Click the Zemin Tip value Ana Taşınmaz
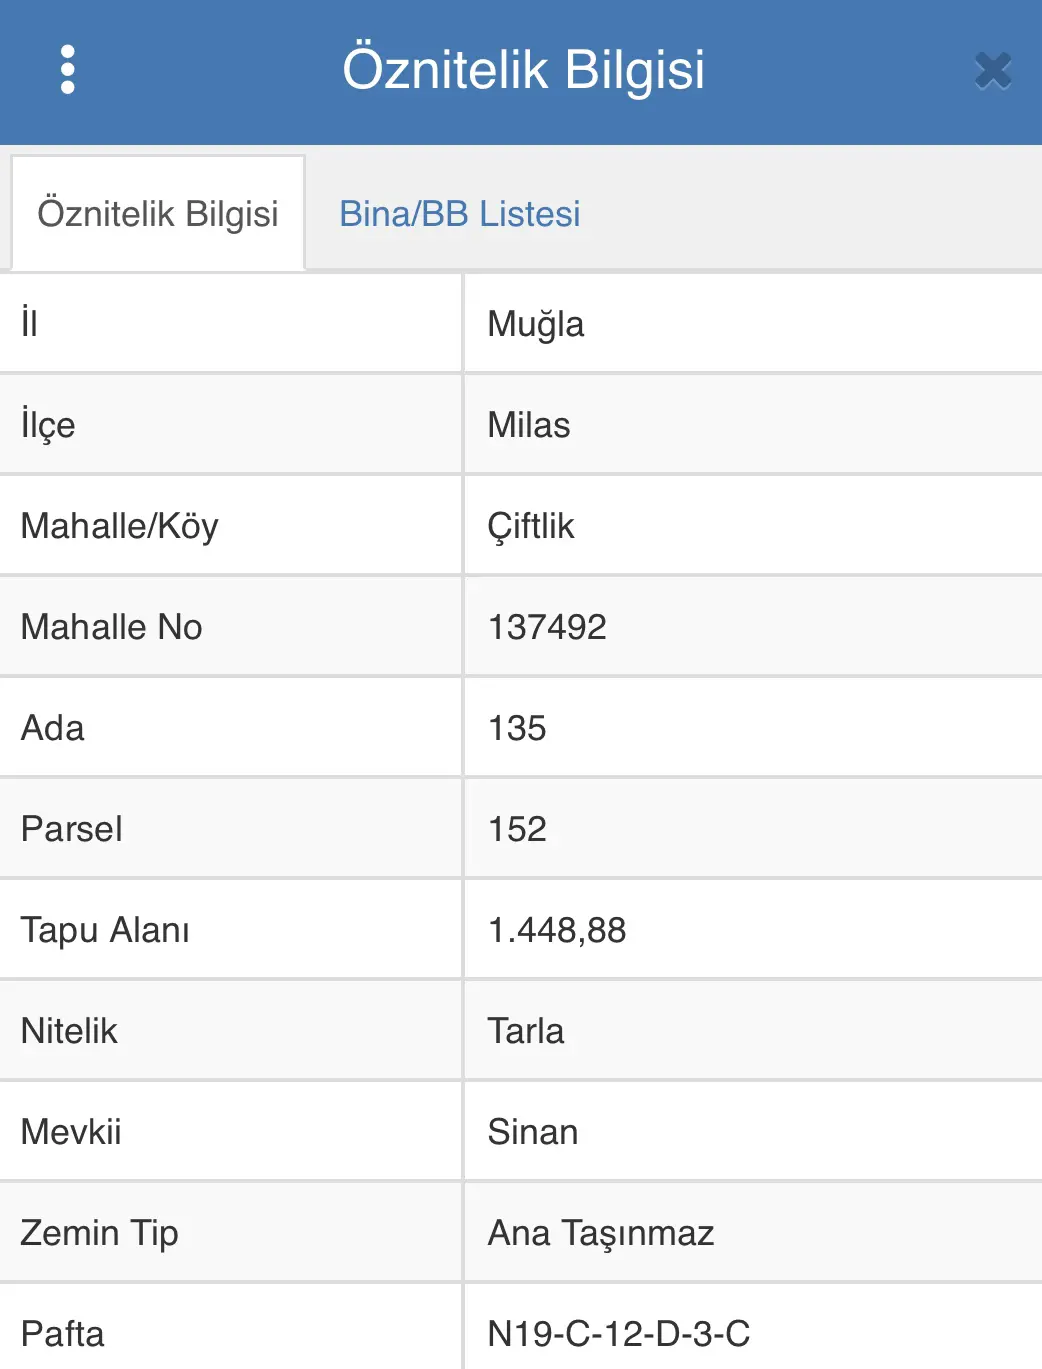The height and width of the screenshot is (1369, 1042). (x=601, y=1233)
